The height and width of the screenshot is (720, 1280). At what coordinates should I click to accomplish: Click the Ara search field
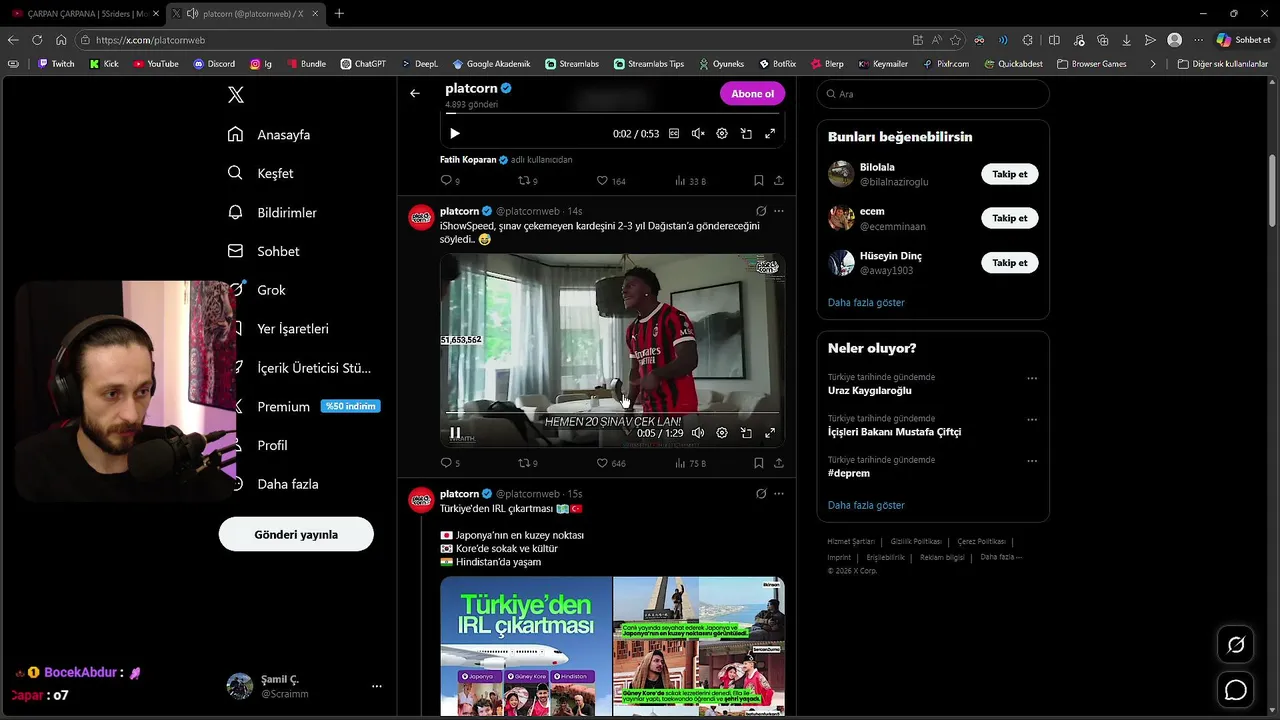(x=933, y=94)
